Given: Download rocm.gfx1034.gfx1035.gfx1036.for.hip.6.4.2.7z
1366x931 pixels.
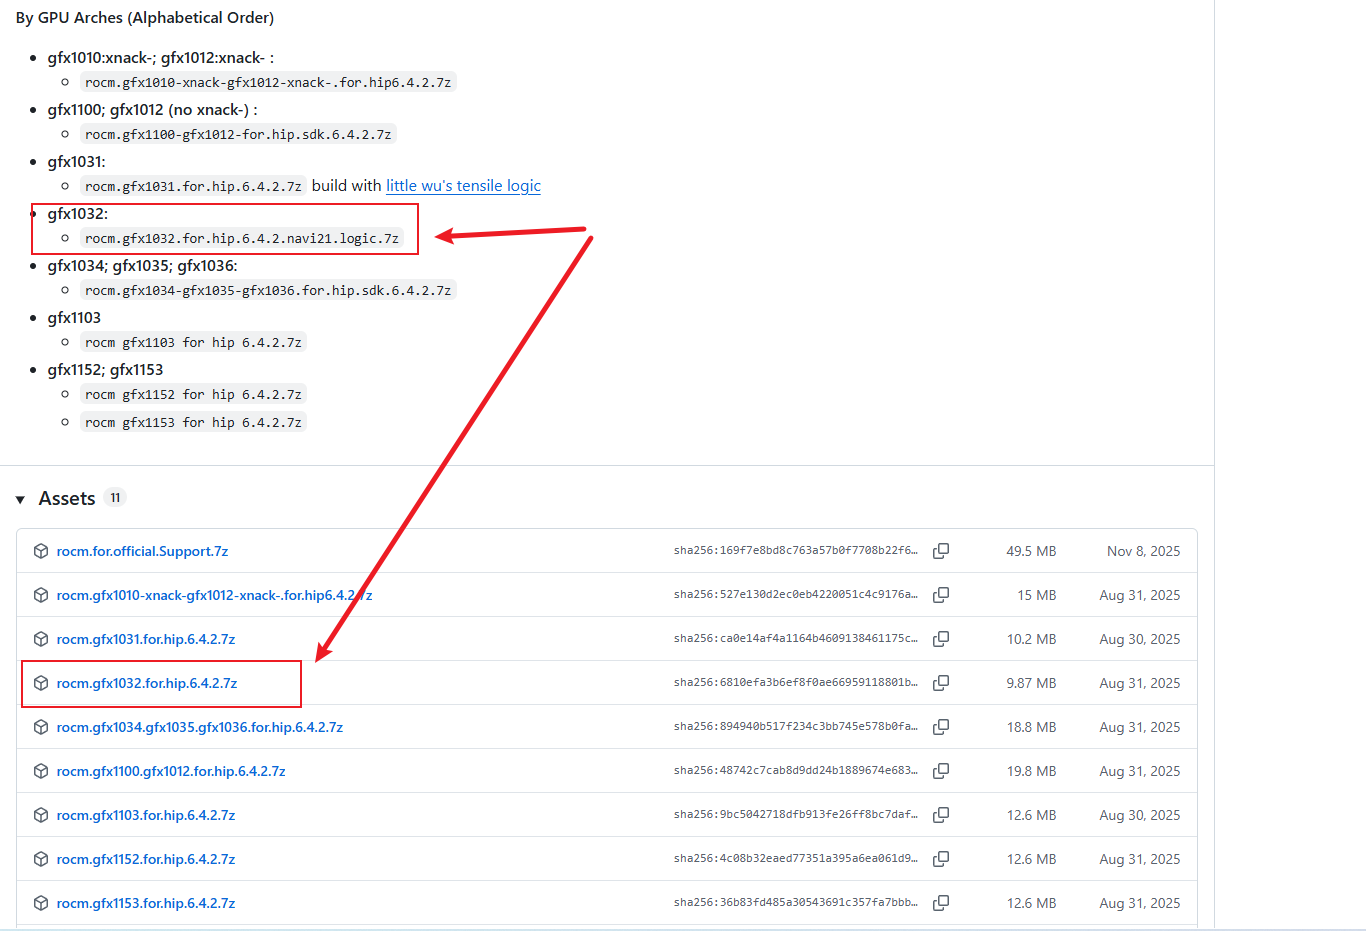Looking at the screenshot, I should pos(200,727).
